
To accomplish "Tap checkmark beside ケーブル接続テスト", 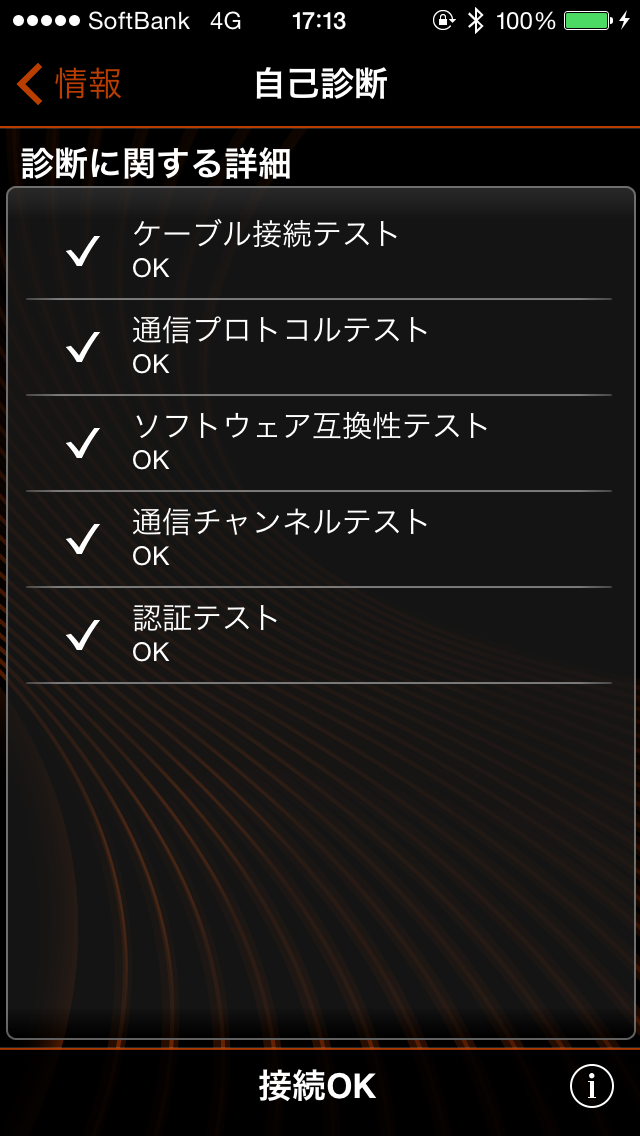I will pos(83,251).
